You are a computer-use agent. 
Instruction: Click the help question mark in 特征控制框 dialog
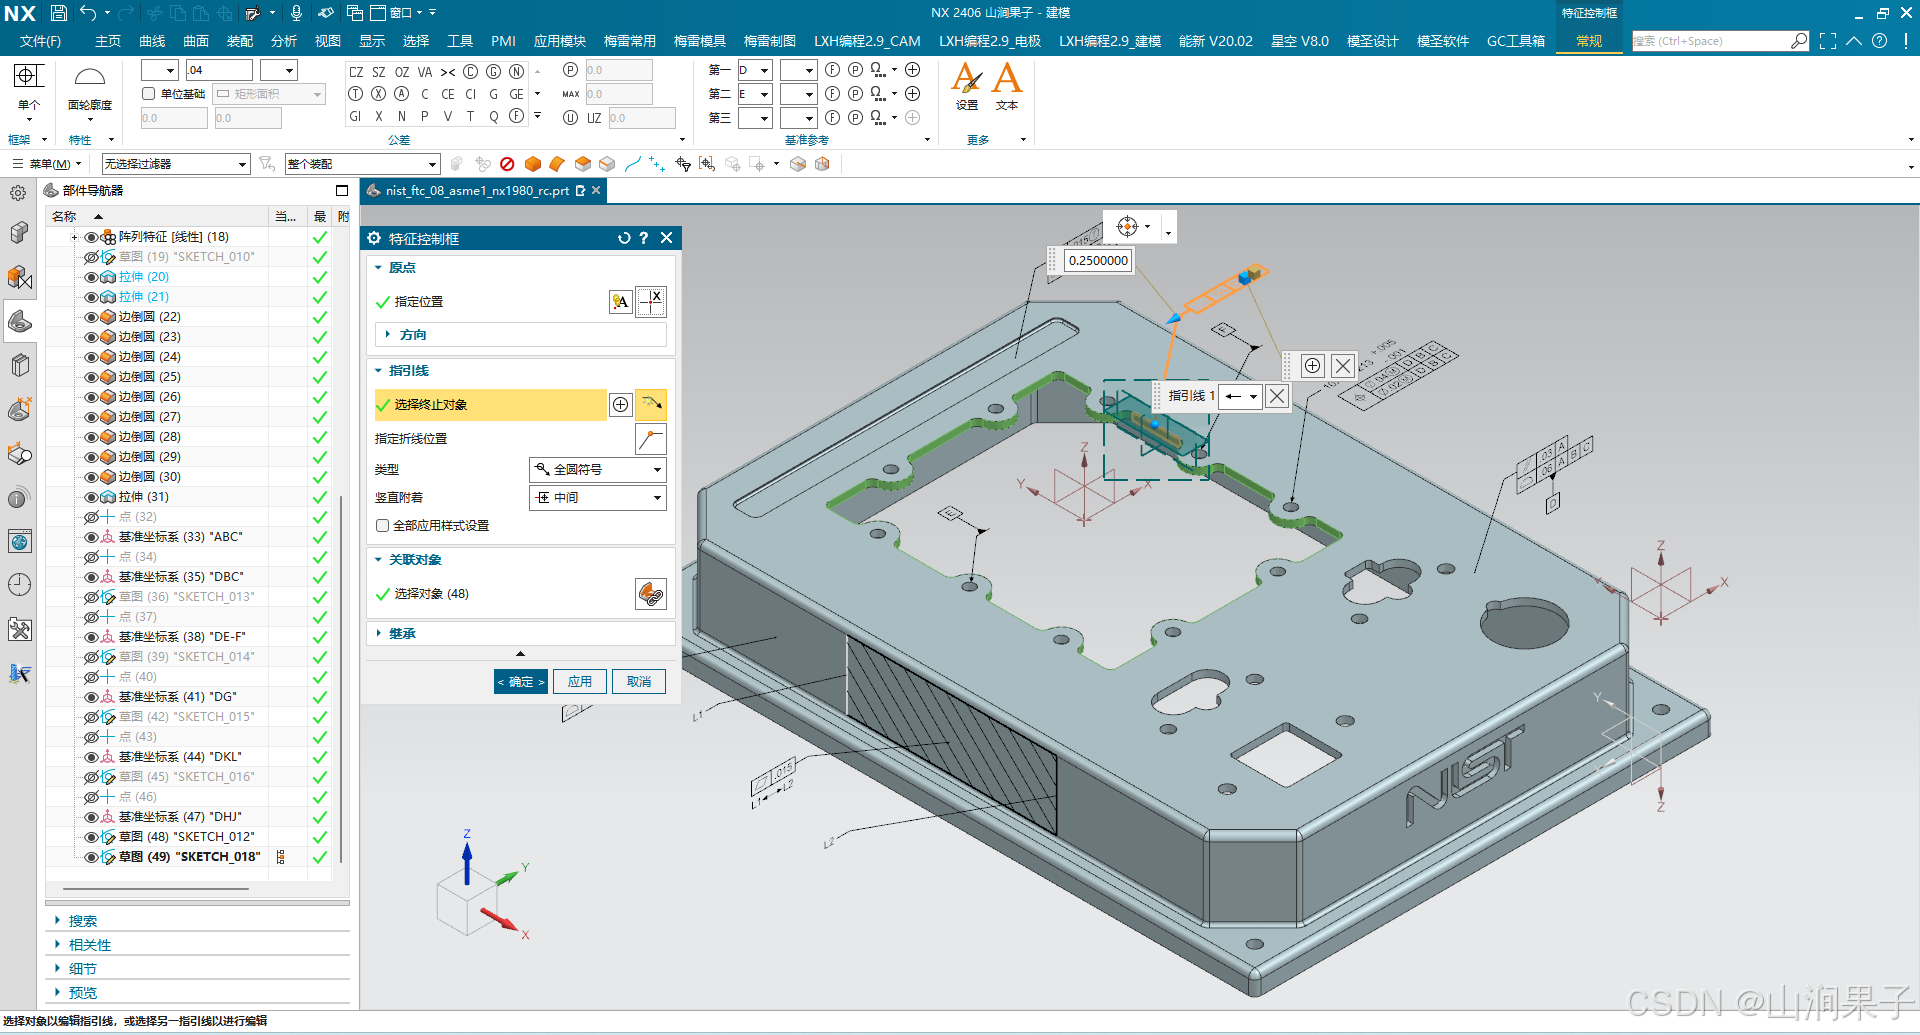pos(644,238)
